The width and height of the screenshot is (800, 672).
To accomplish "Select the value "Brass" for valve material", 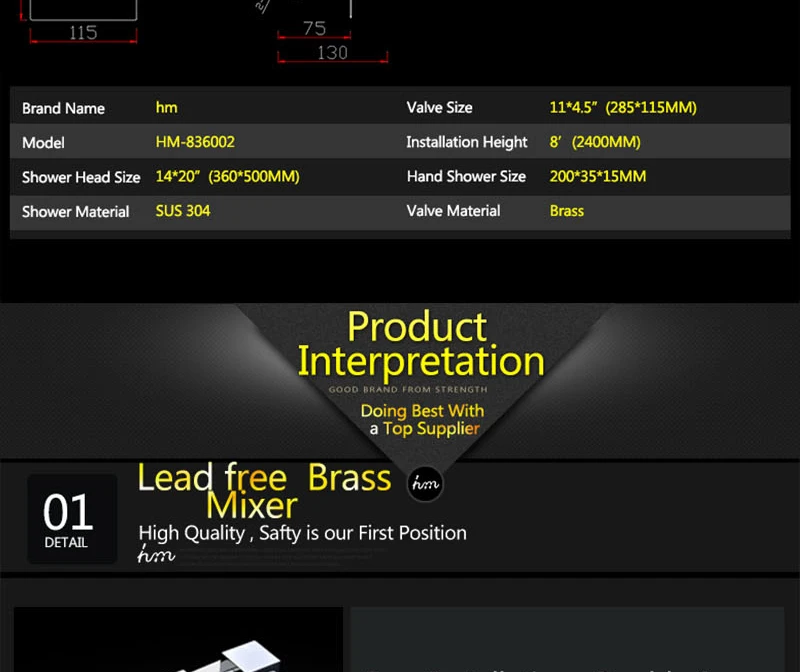I will tap(567, 211).
